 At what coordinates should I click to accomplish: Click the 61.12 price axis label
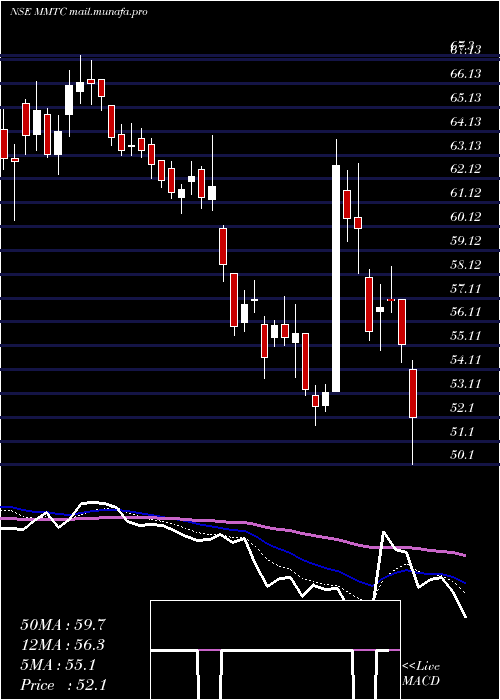[x=466, y=193]
